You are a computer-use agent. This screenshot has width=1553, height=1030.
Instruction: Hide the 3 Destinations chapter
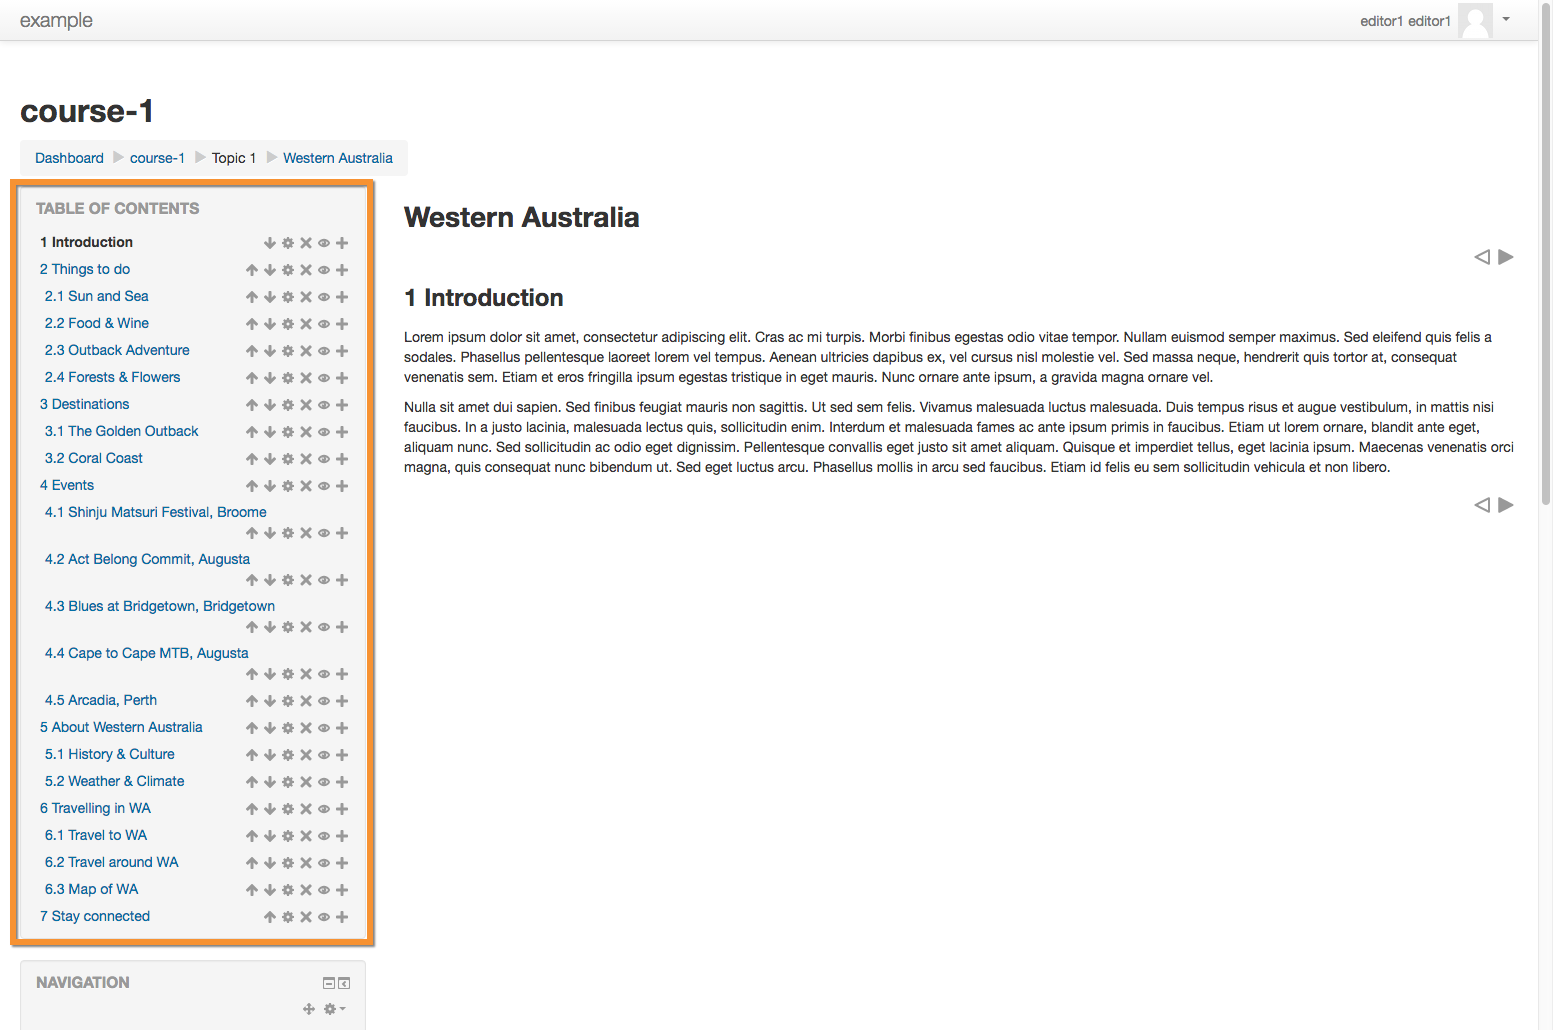point(324,405)
